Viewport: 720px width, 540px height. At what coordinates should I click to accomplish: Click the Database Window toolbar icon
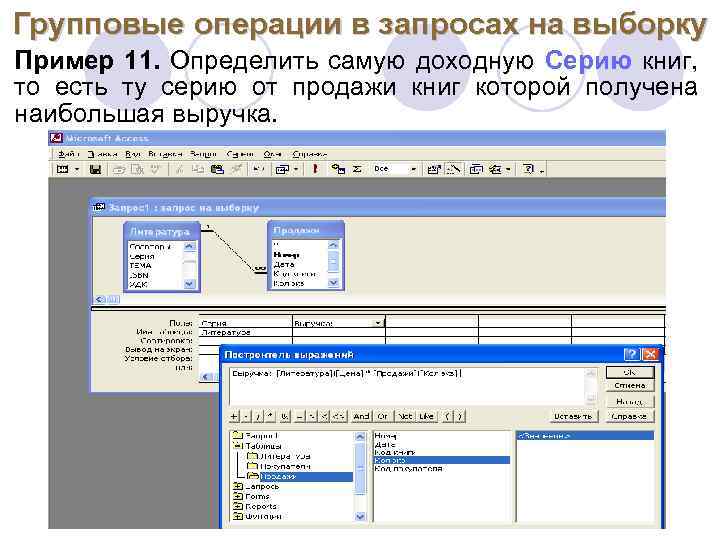point(476,169)
